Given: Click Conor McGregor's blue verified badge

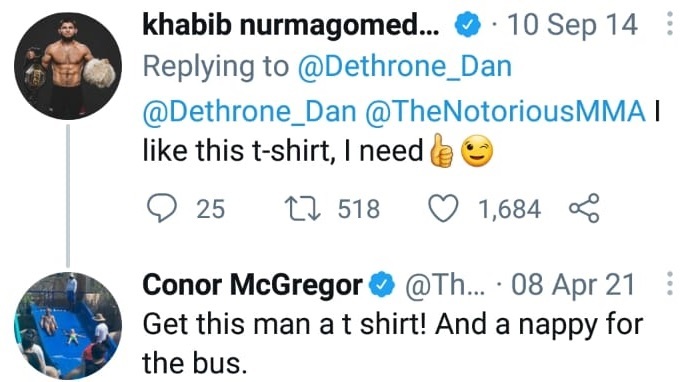Looking at the screenshot, I should pyautogui.click(x=381, y=285).
